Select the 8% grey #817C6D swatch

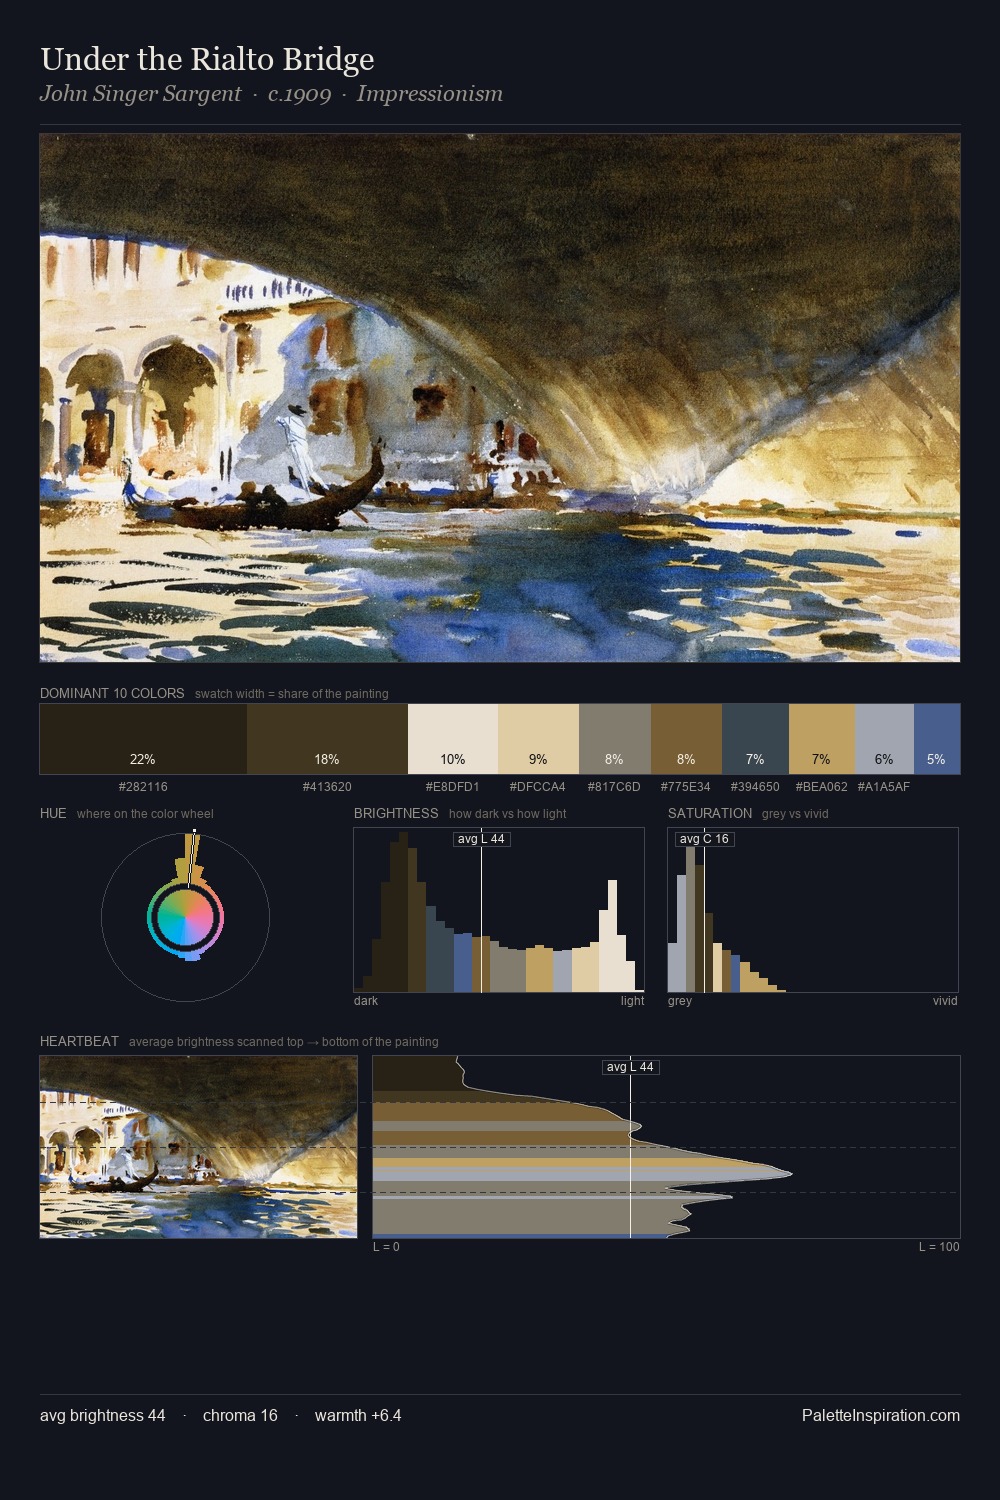point(615,739)
